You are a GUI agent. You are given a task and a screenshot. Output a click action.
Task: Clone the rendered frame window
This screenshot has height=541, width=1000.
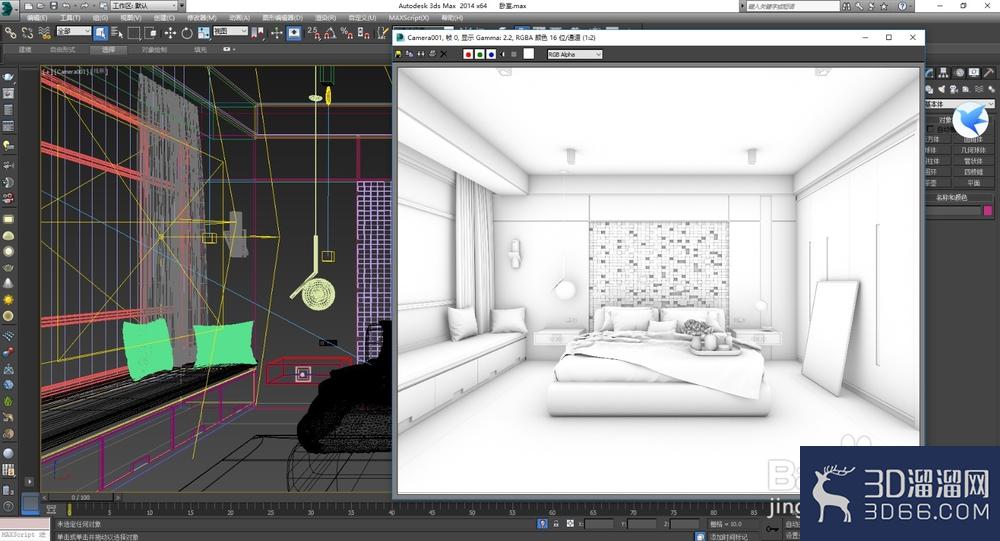click(x=421, y=54)
